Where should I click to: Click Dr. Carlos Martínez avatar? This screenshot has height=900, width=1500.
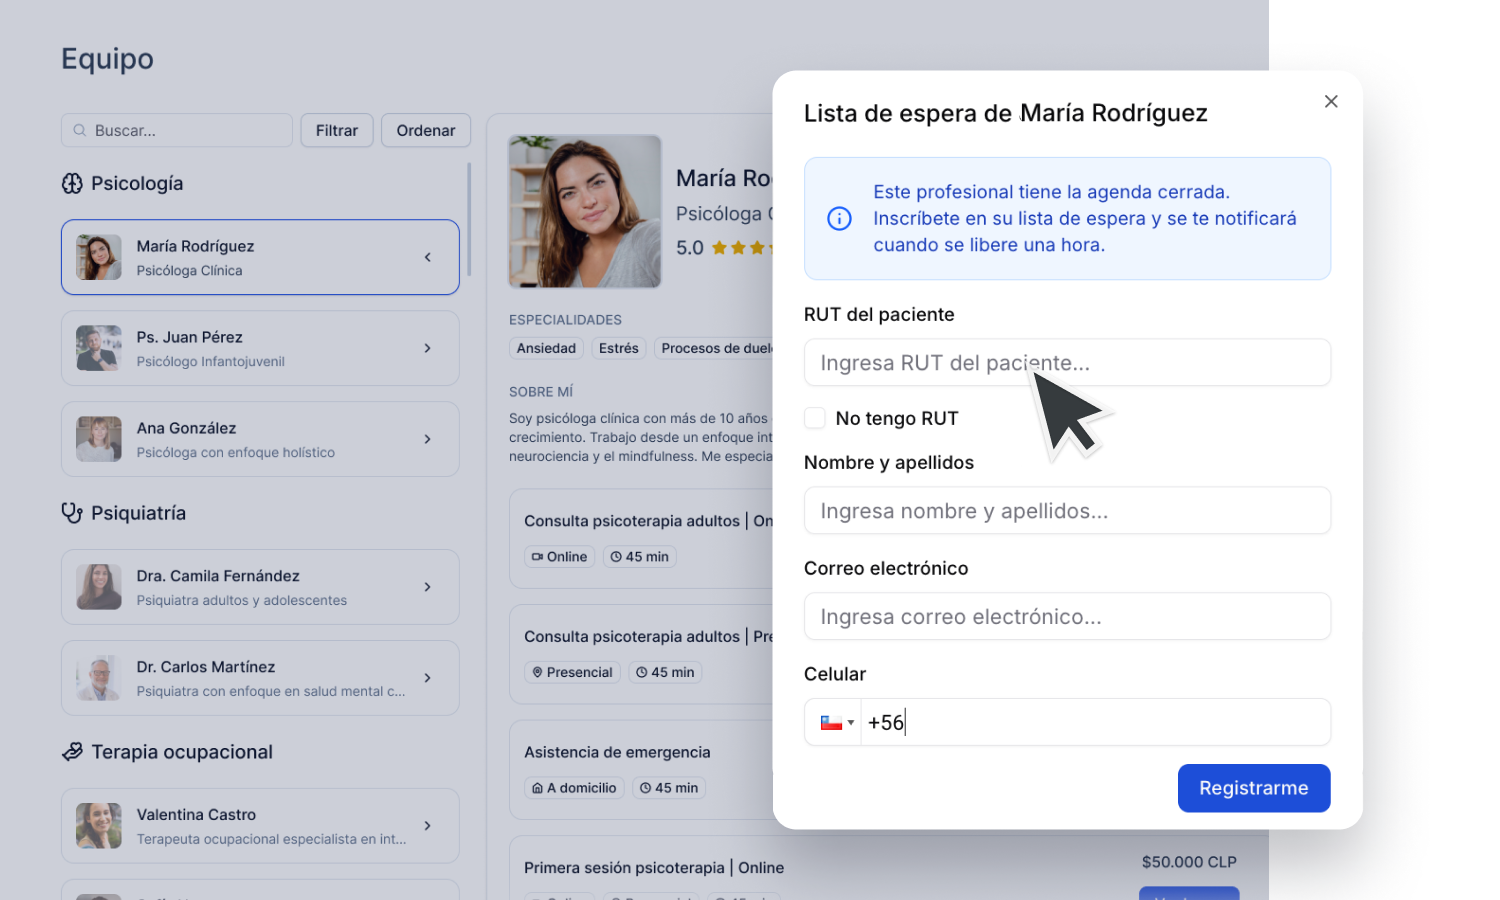coord(99,678)
